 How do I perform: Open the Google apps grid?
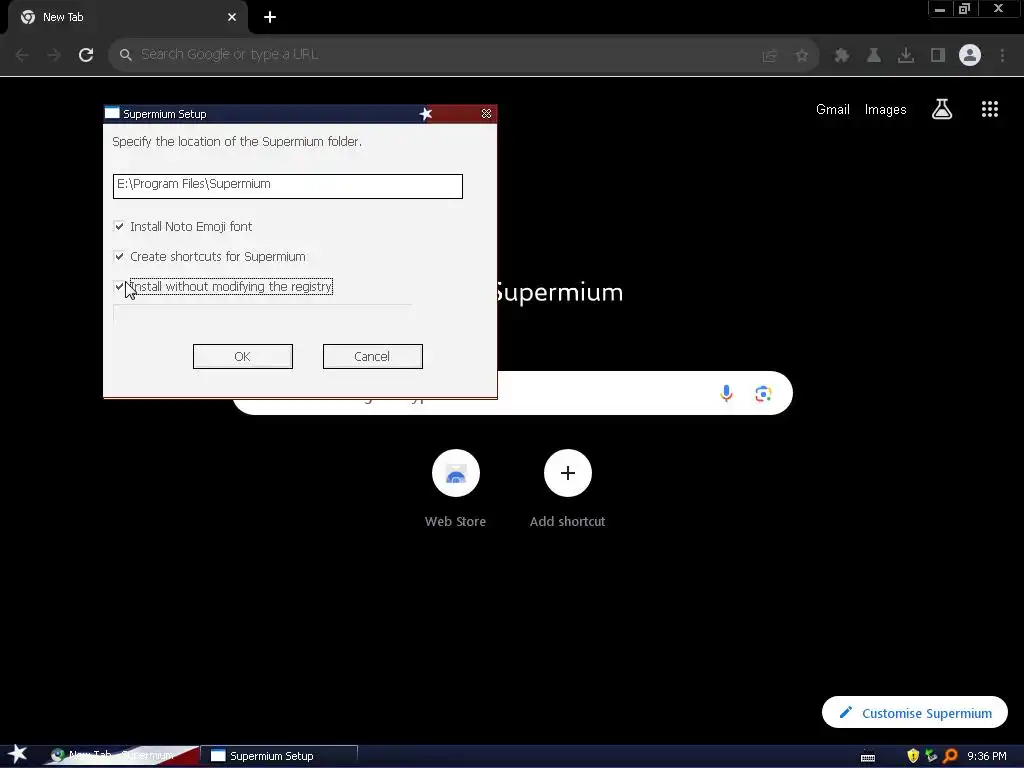pyautogui.click(x=990, y=109)
